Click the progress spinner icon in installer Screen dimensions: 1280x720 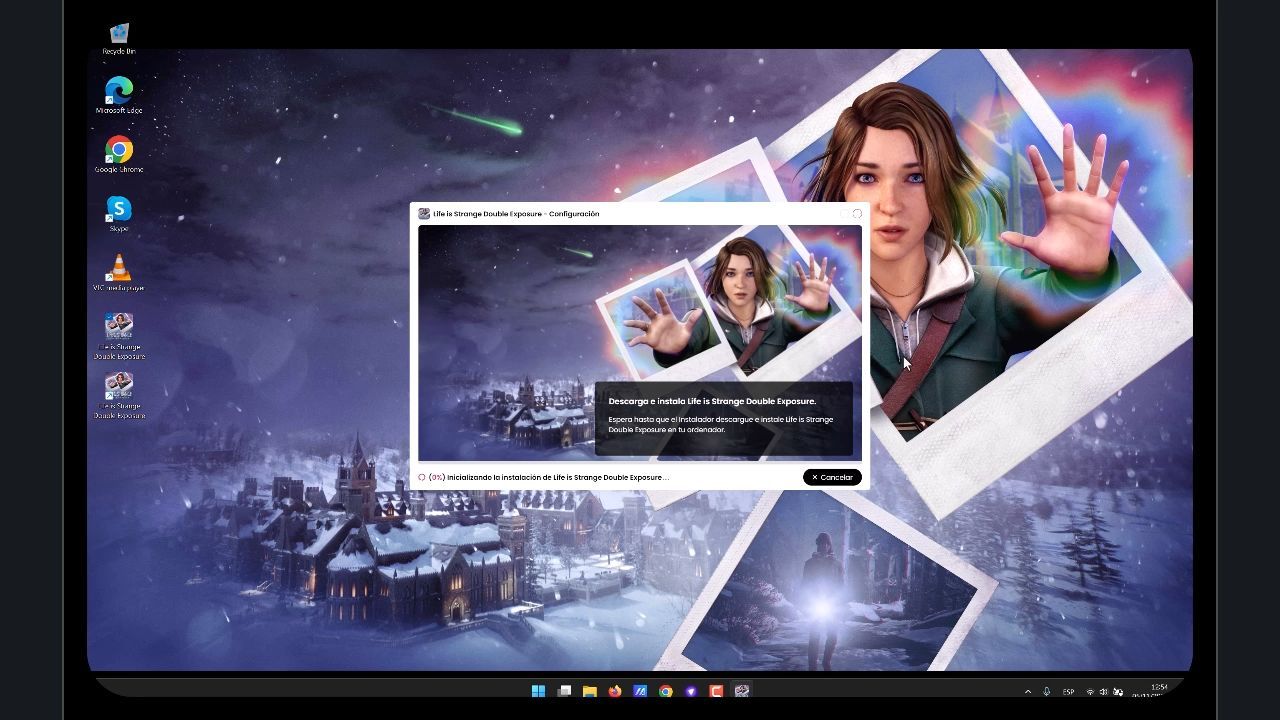[x=422, y=478]
